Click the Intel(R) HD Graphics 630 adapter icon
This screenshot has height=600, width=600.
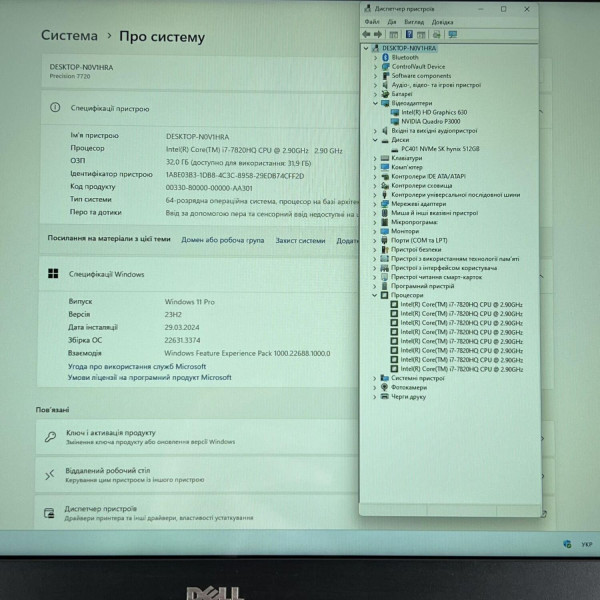(x=395, y=112)
